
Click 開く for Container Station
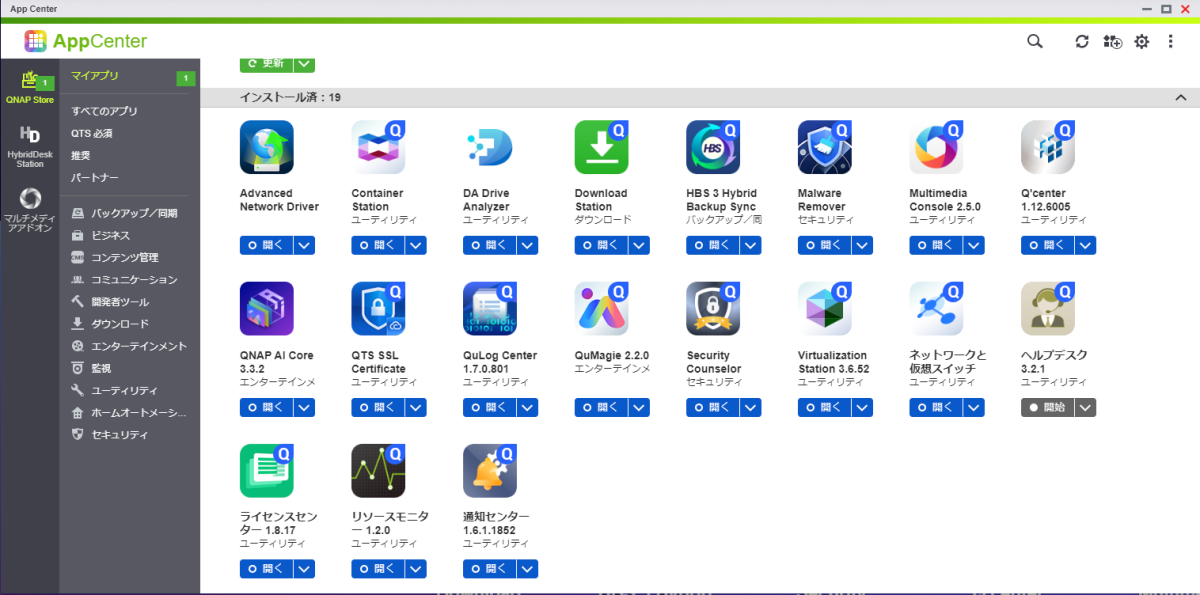[377, 245]
